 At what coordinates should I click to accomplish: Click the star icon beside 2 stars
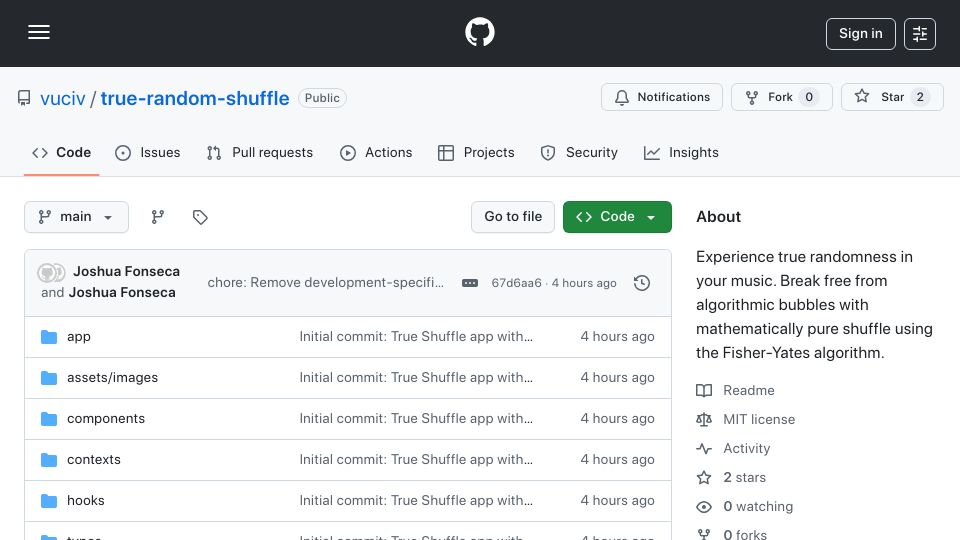[704, 478]
